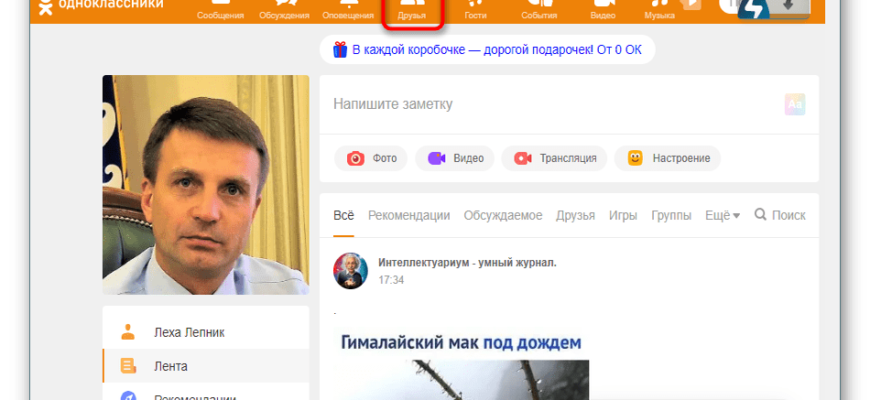
Task: Open Оповещения notifications
Action: point(348,10)
